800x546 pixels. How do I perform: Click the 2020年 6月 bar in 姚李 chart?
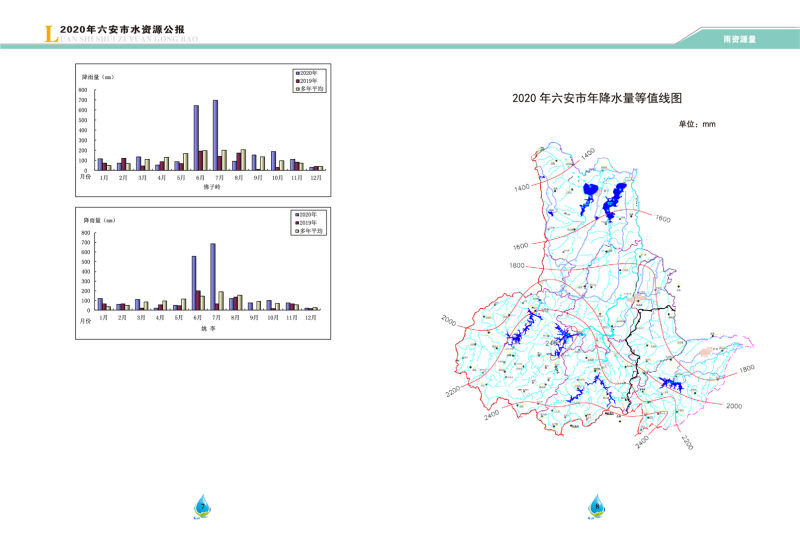pos(194,283)
